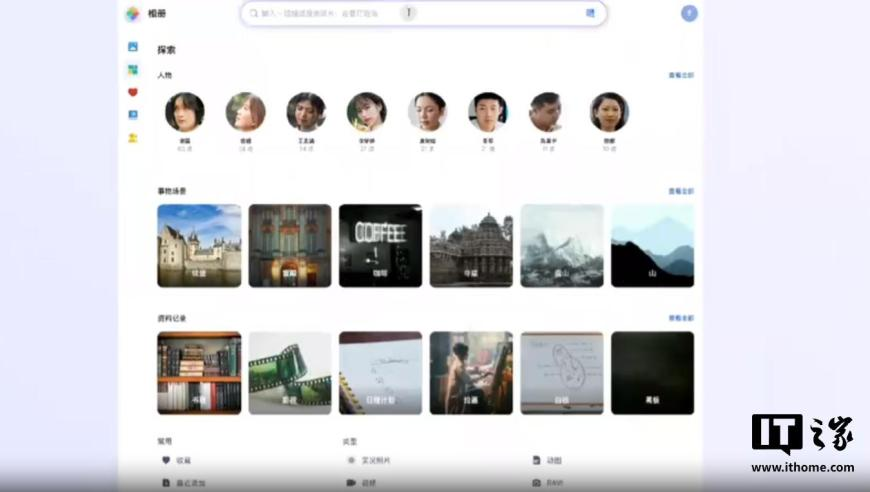Viewport: 870px width, 492px height.
Task: Click the 类型 section label
Action: click(x=350, y=442)
